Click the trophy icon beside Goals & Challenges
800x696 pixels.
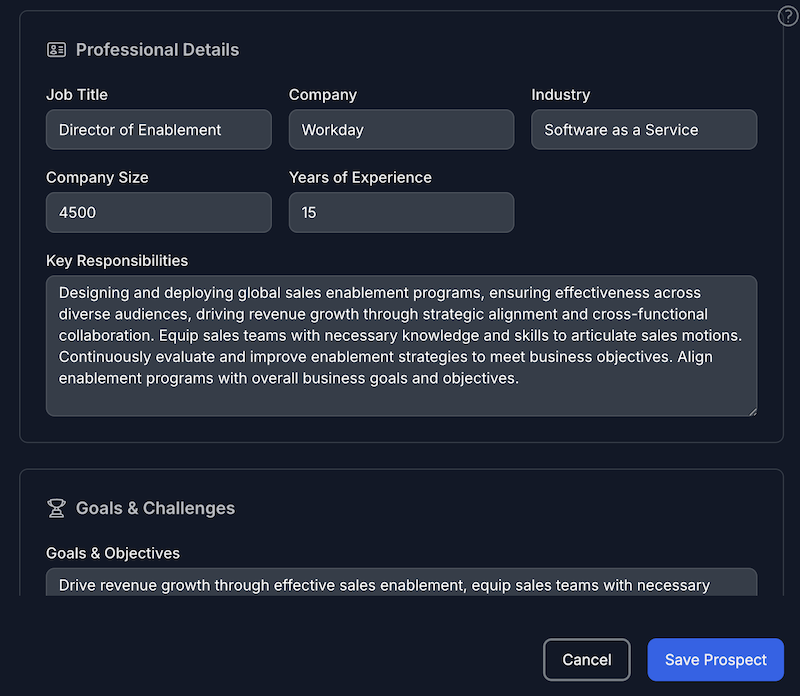(56, 508)
